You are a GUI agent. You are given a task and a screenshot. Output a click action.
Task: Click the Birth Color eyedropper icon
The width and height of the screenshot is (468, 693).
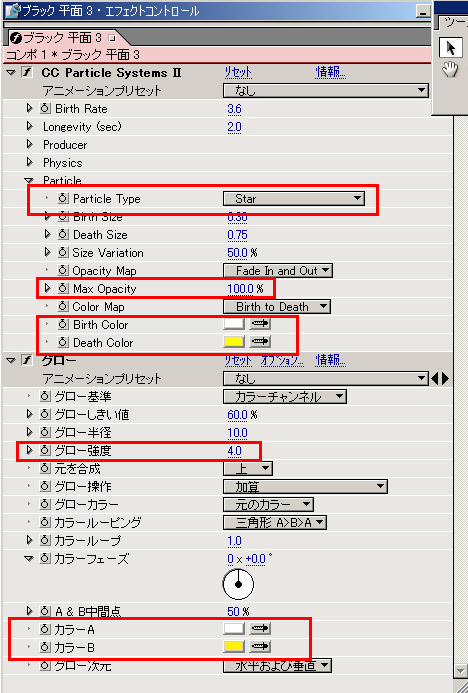(260, 324)
